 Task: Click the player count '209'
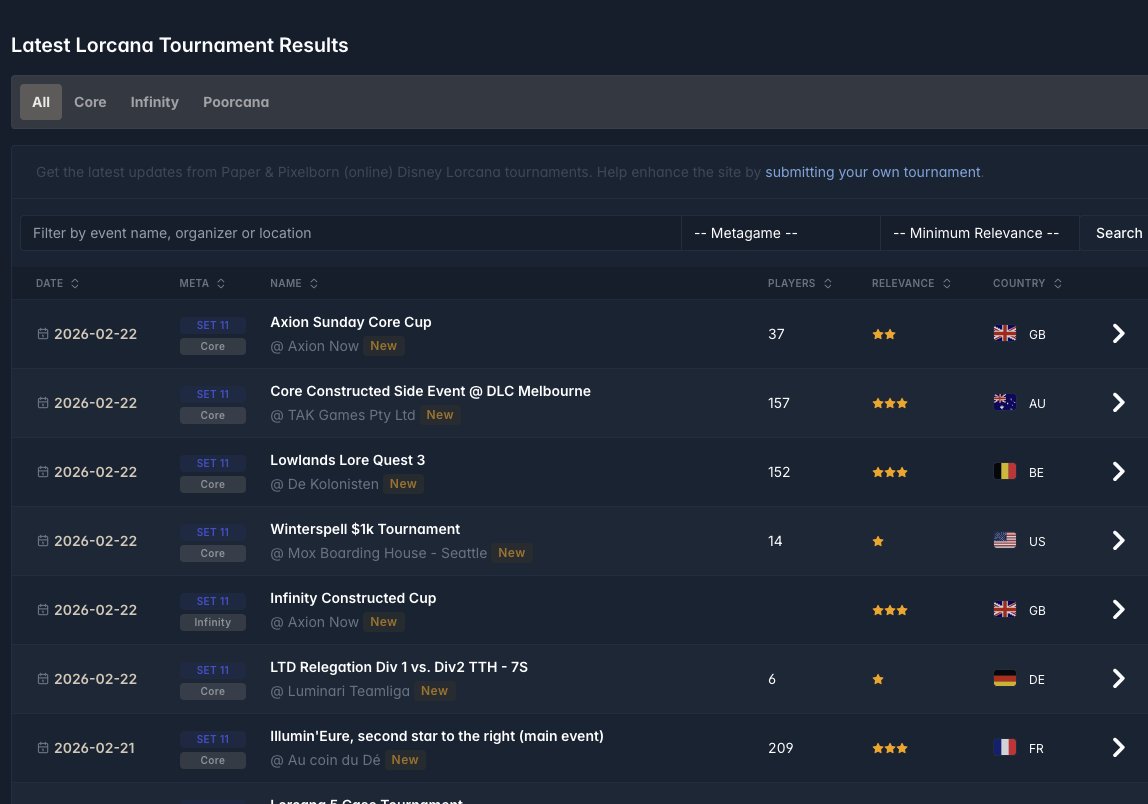point(780,748)
